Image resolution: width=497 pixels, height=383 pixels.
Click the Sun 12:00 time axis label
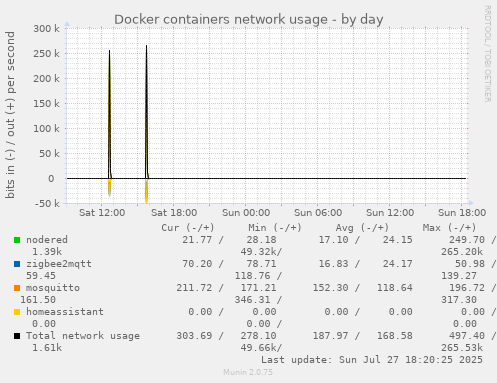coord(390,213)
